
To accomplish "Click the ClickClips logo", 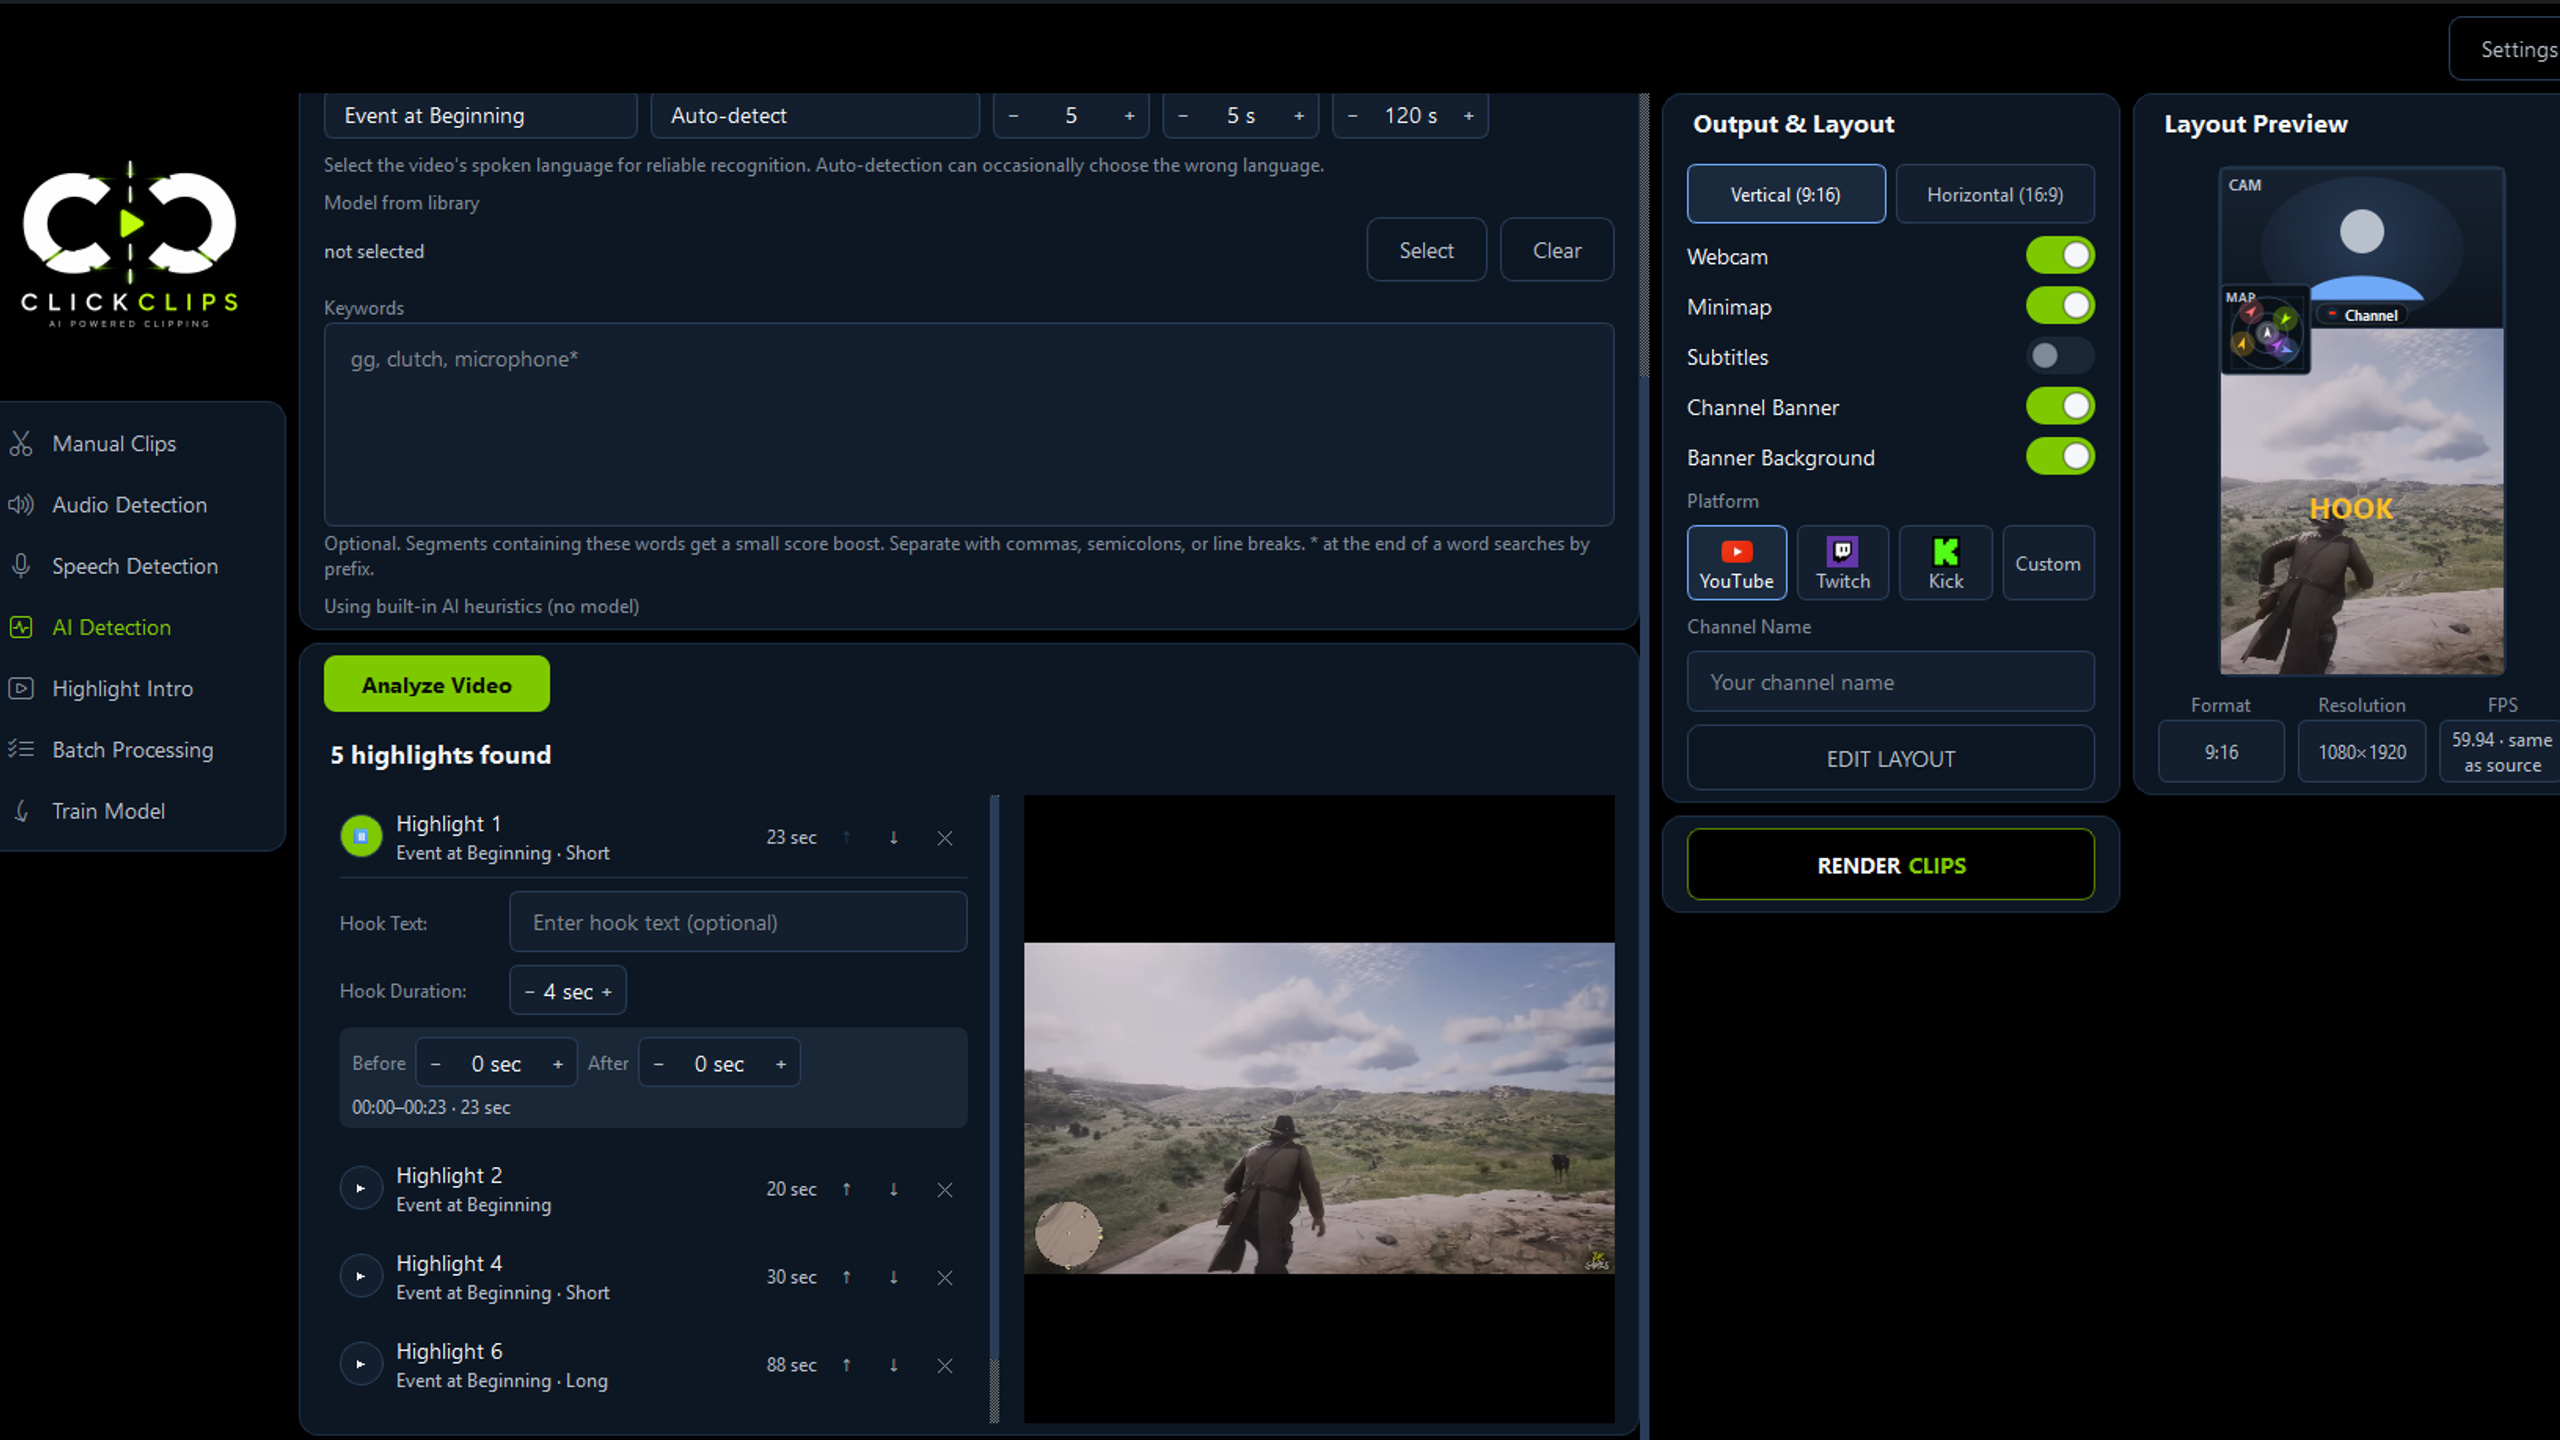I will click(x=130, y=245).
